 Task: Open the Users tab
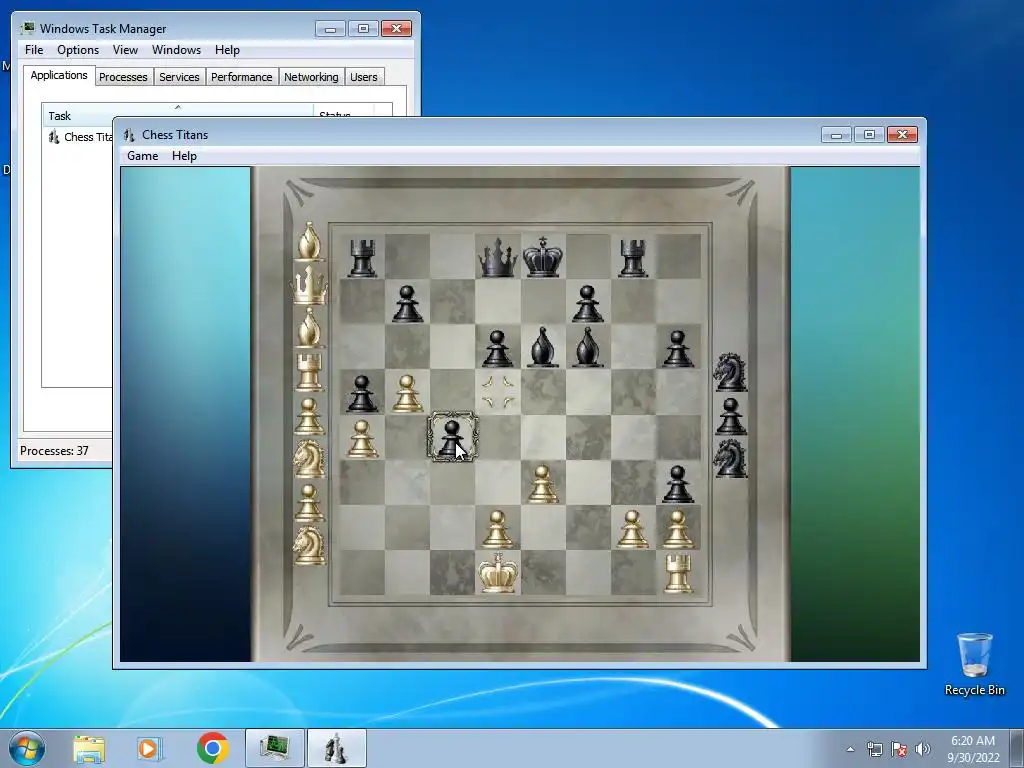pyautogui.click(x=364, y=77)
